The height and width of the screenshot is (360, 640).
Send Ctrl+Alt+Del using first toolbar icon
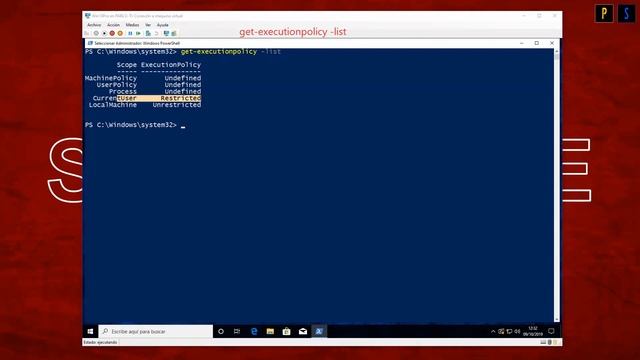pos(87,33)
